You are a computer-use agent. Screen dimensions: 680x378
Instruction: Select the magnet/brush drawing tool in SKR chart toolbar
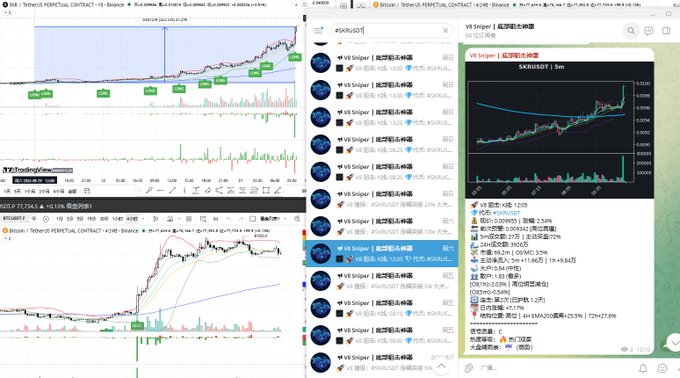149,190
